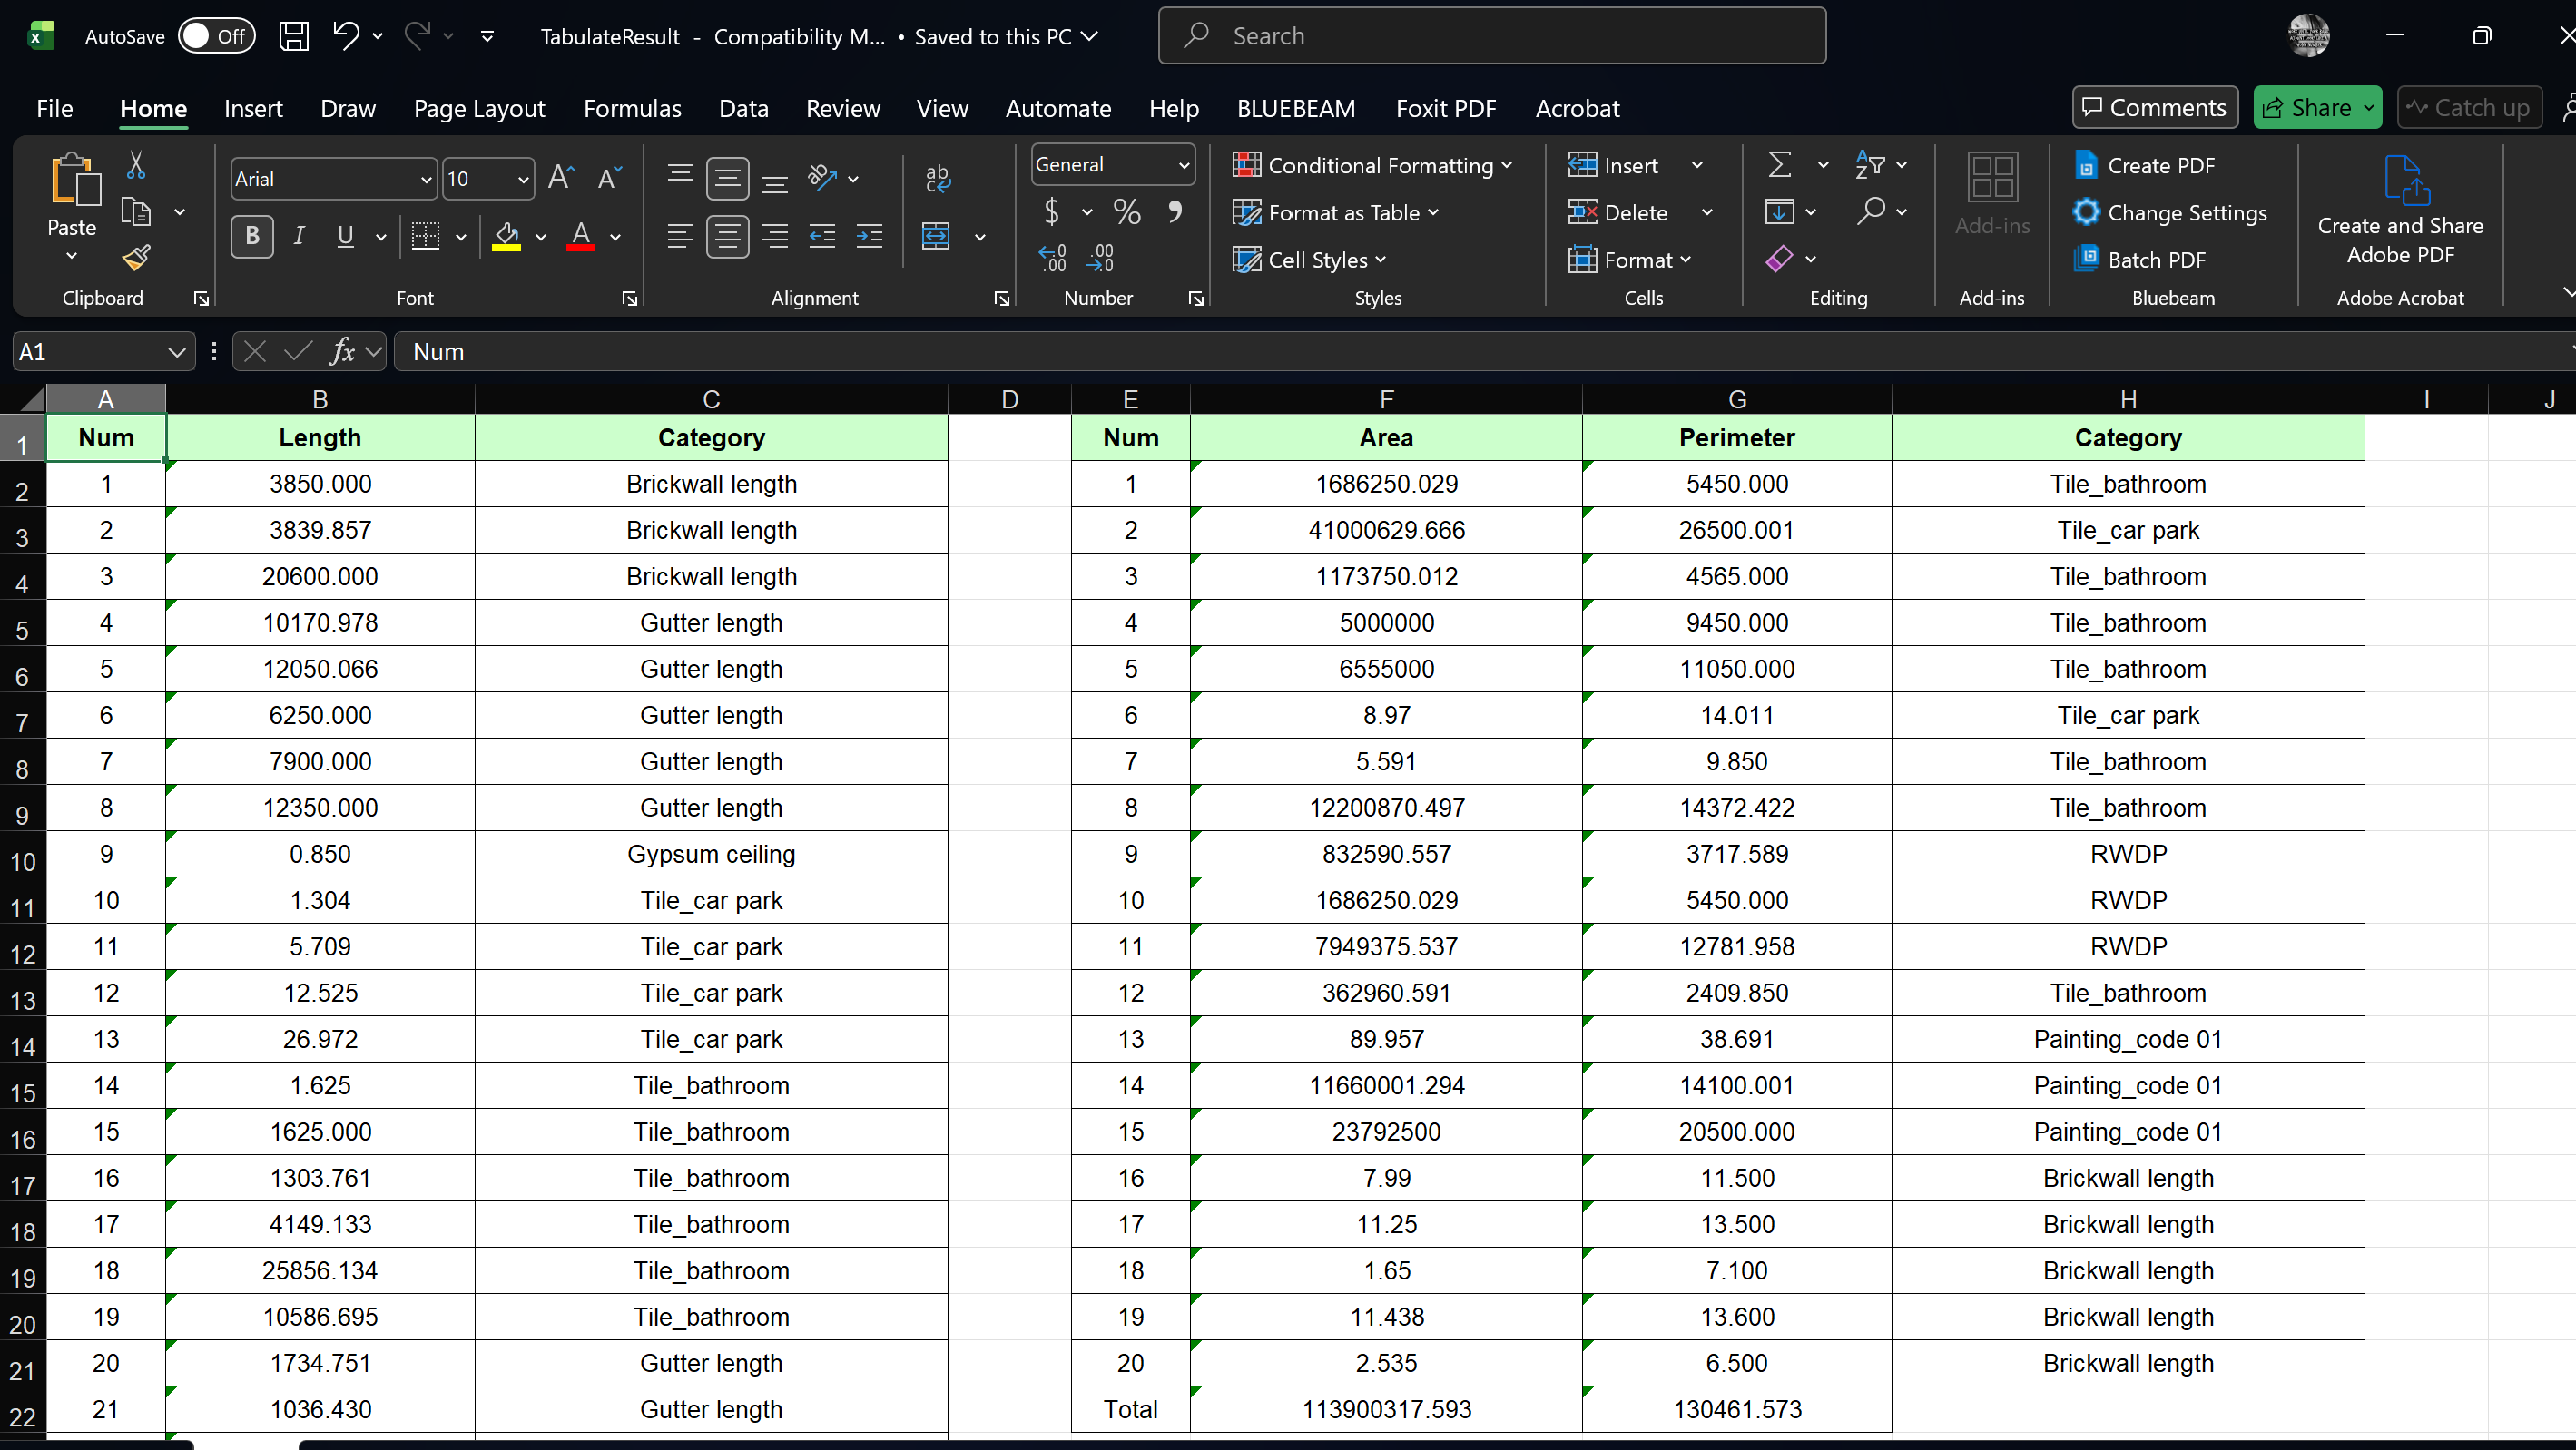
Task: Click the Increase Indent icon
Action: point(869,236)
